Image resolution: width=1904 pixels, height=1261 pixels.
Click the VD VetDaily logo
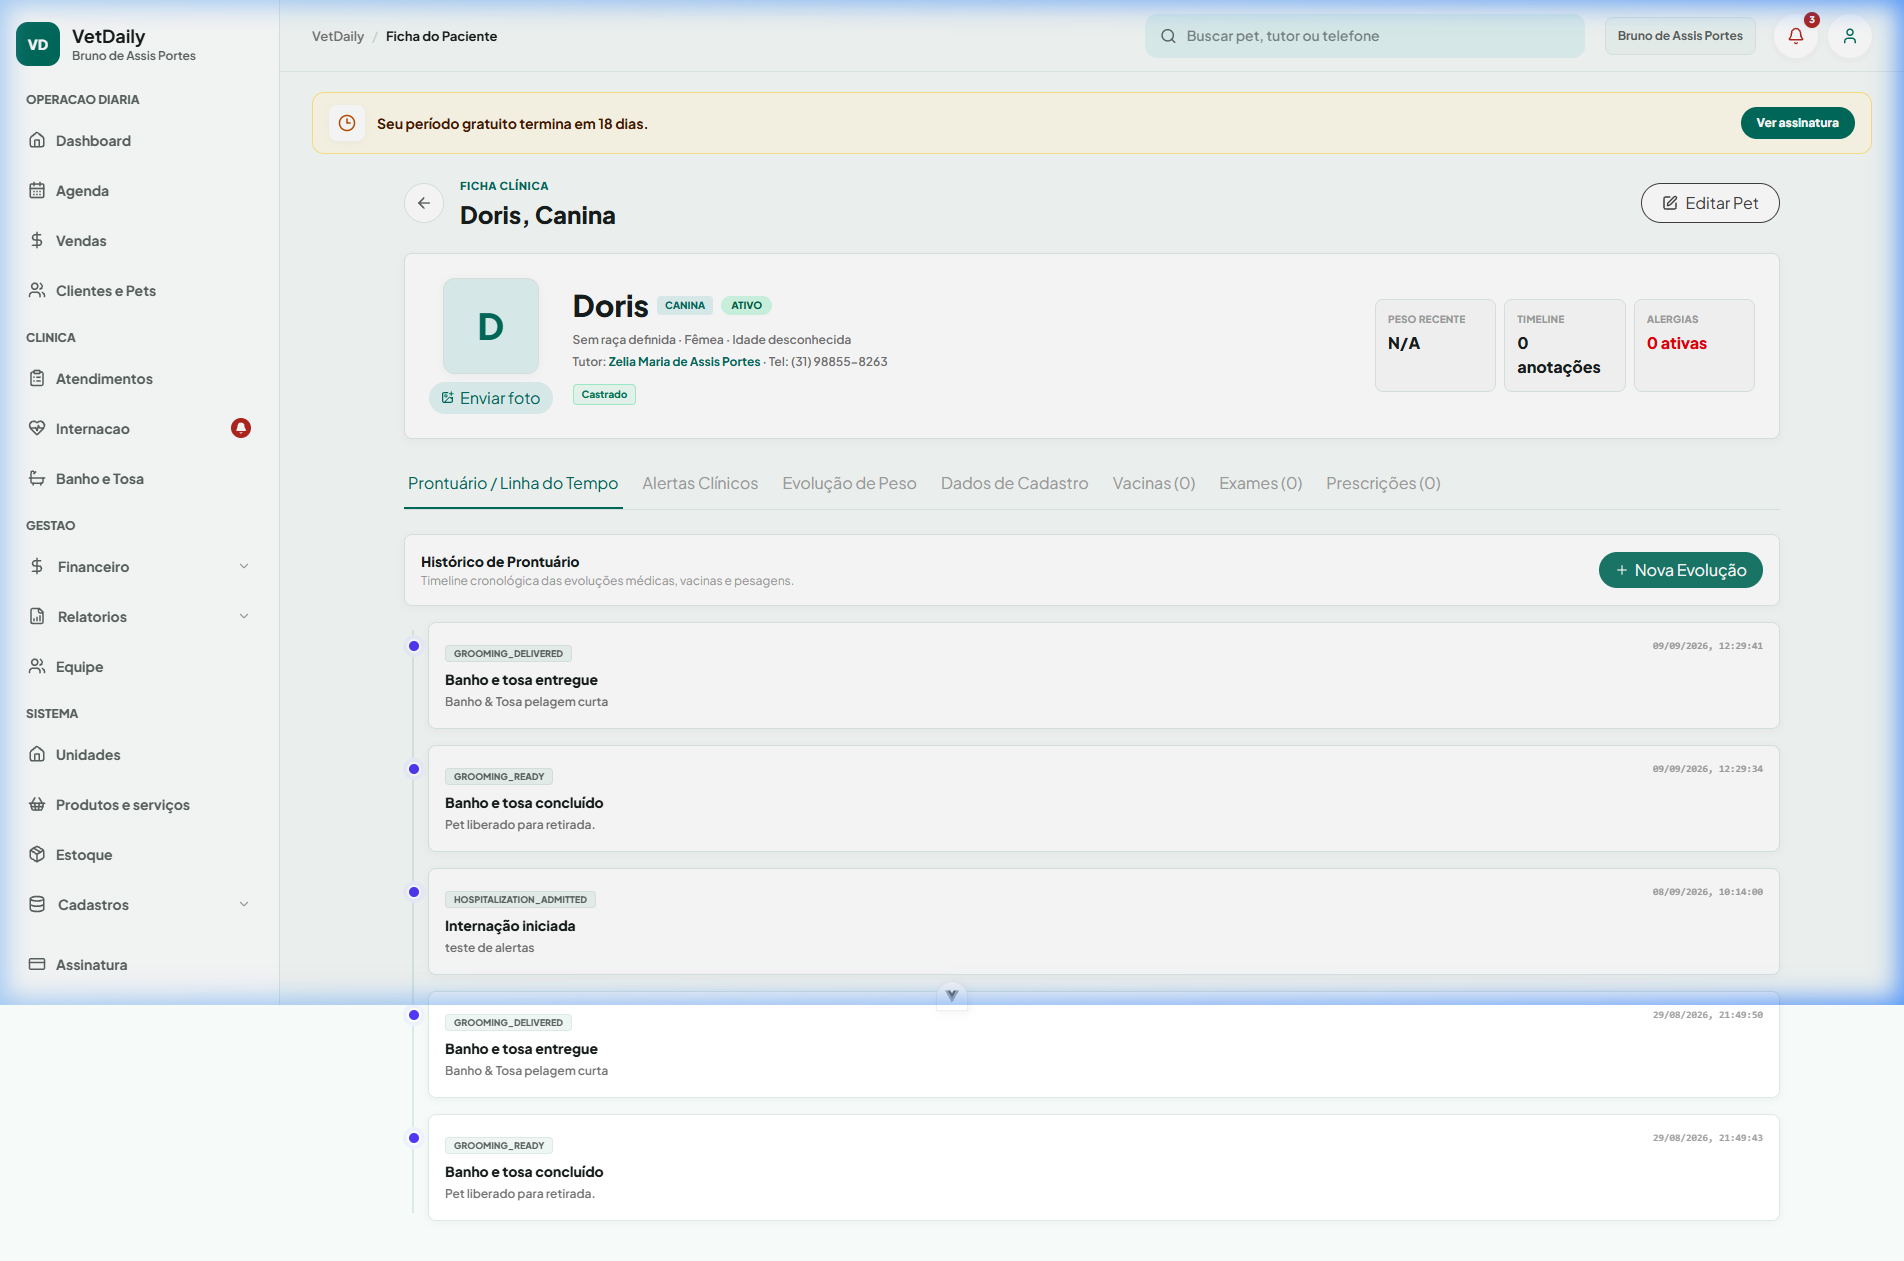pyautogui.click(x=38, y=44)
